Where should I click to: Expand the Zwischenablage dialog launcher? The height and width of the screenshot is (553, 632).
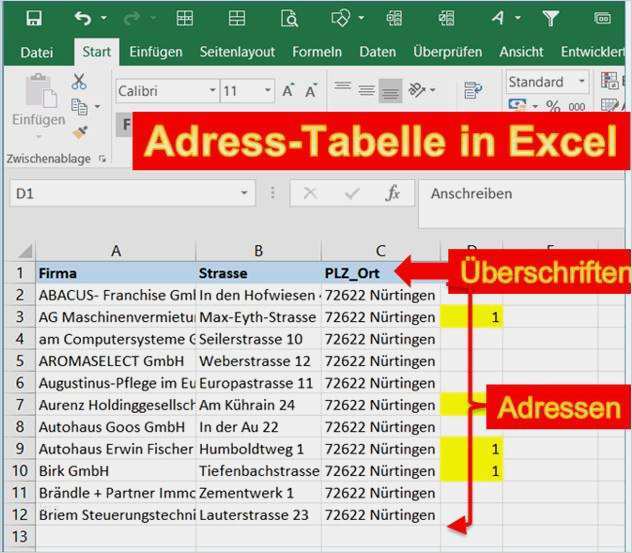[102, 159]
